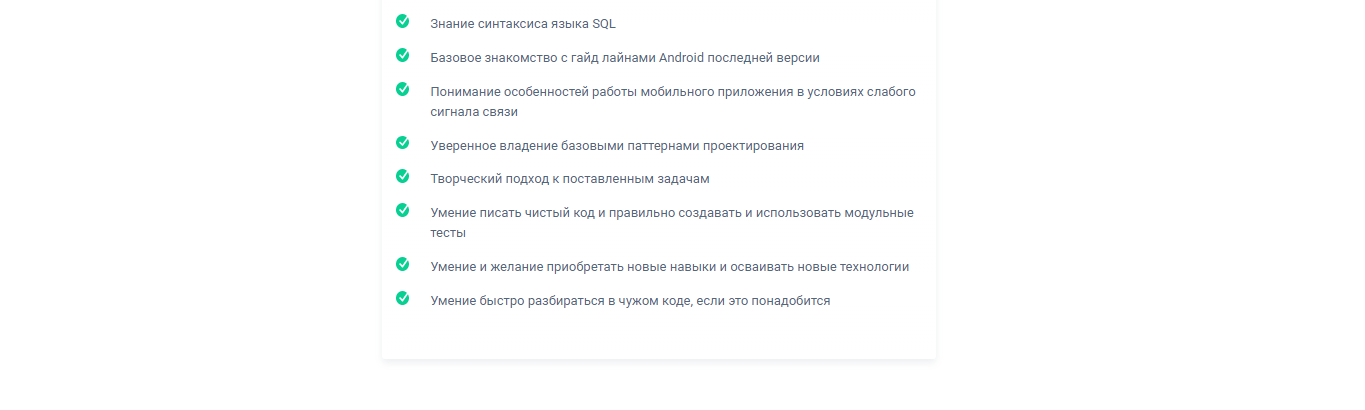Viewport: 1365px width, 410px height.
Task: Click "Уверенное владение базовыми паттернами проектирования" text
Action: click(x=617, y=146)
